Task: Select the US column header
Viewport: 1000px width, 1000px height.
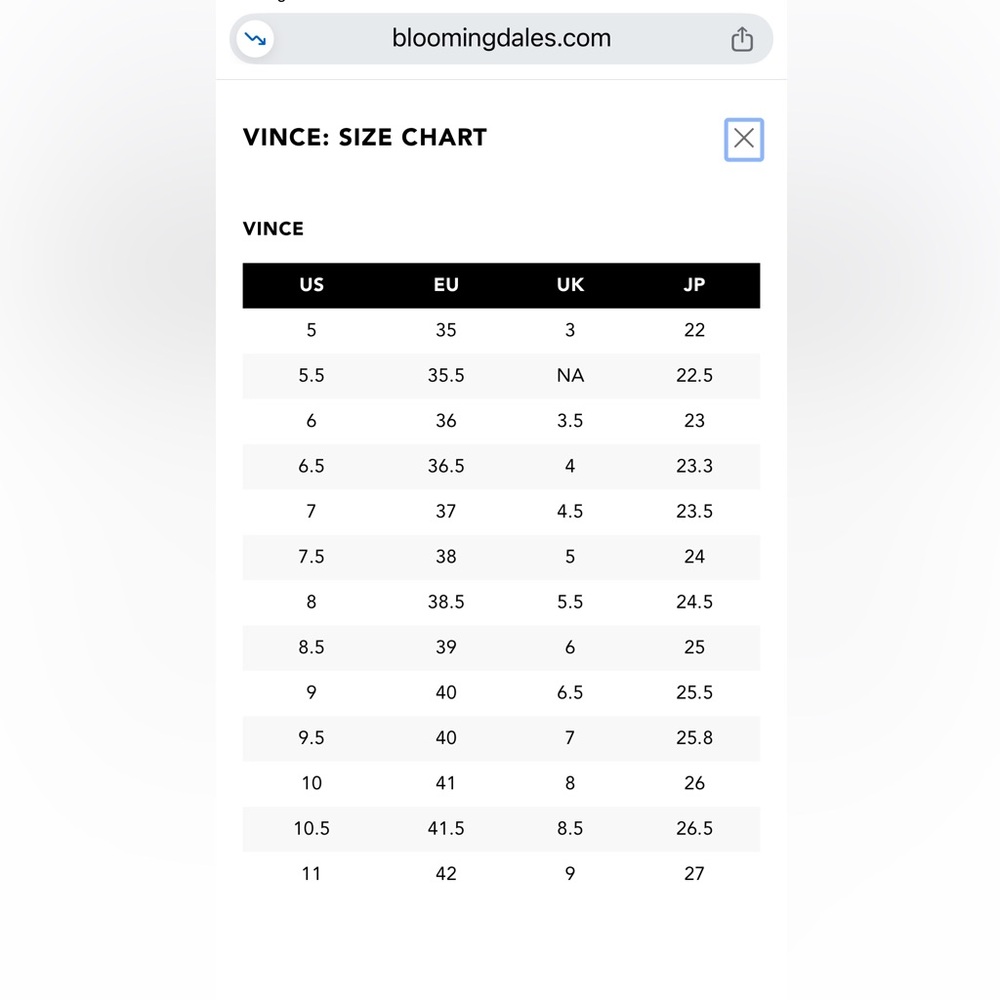Action: click(x=311, y=285)
